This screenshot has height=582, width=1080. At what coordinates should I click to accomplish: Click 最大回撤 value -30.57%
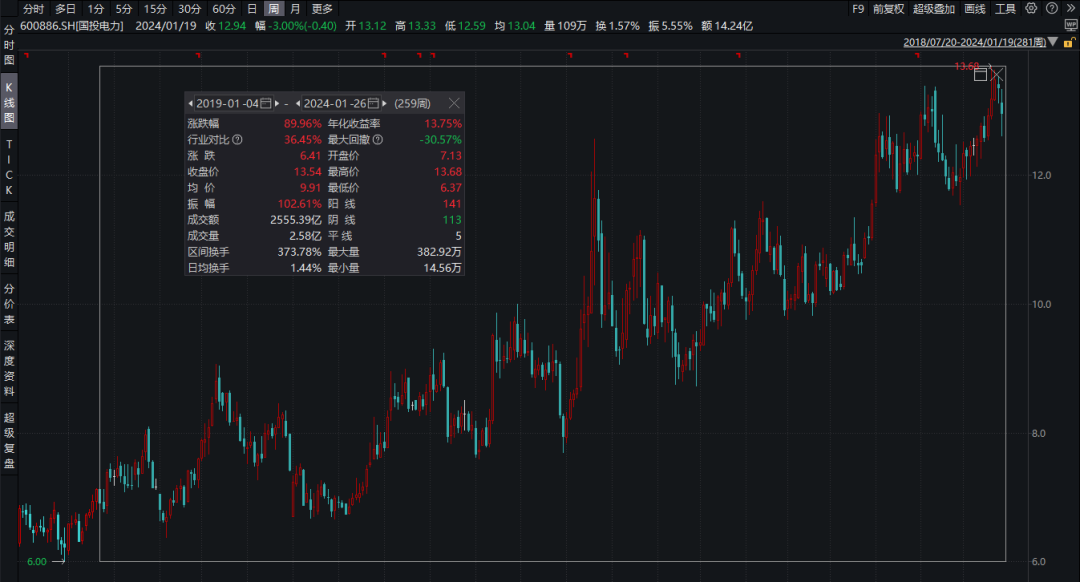441,140
